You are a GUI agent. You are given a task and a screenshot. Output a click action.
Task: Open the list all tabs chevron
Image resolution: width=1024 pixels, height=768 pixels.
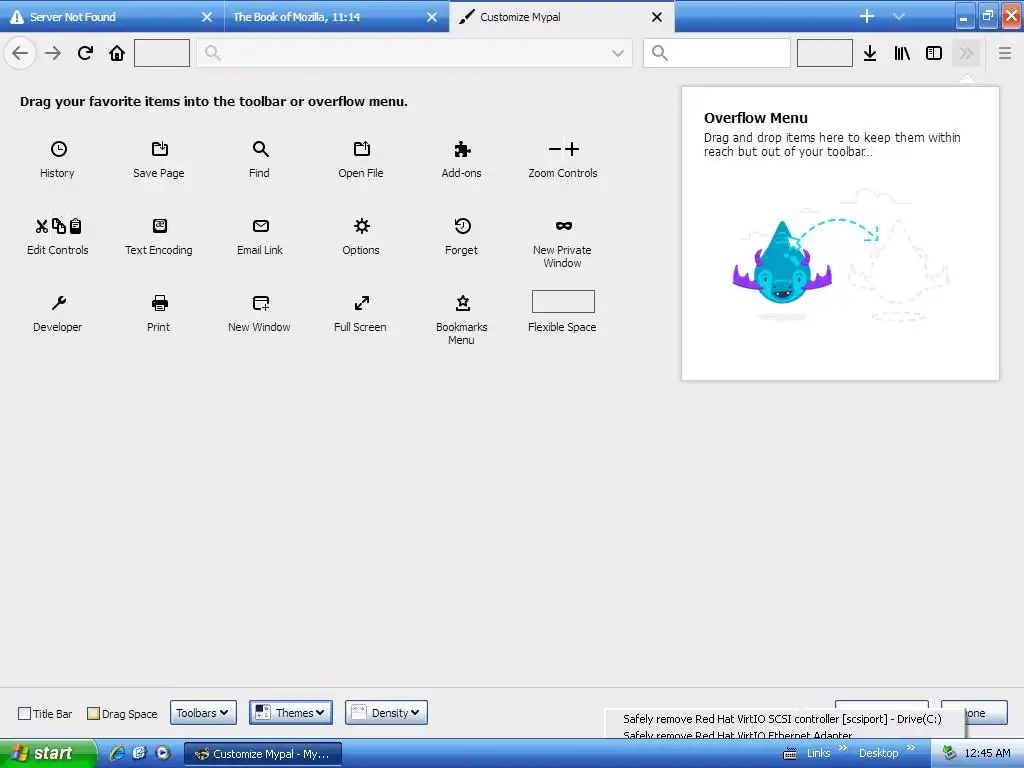pos(899,16)
